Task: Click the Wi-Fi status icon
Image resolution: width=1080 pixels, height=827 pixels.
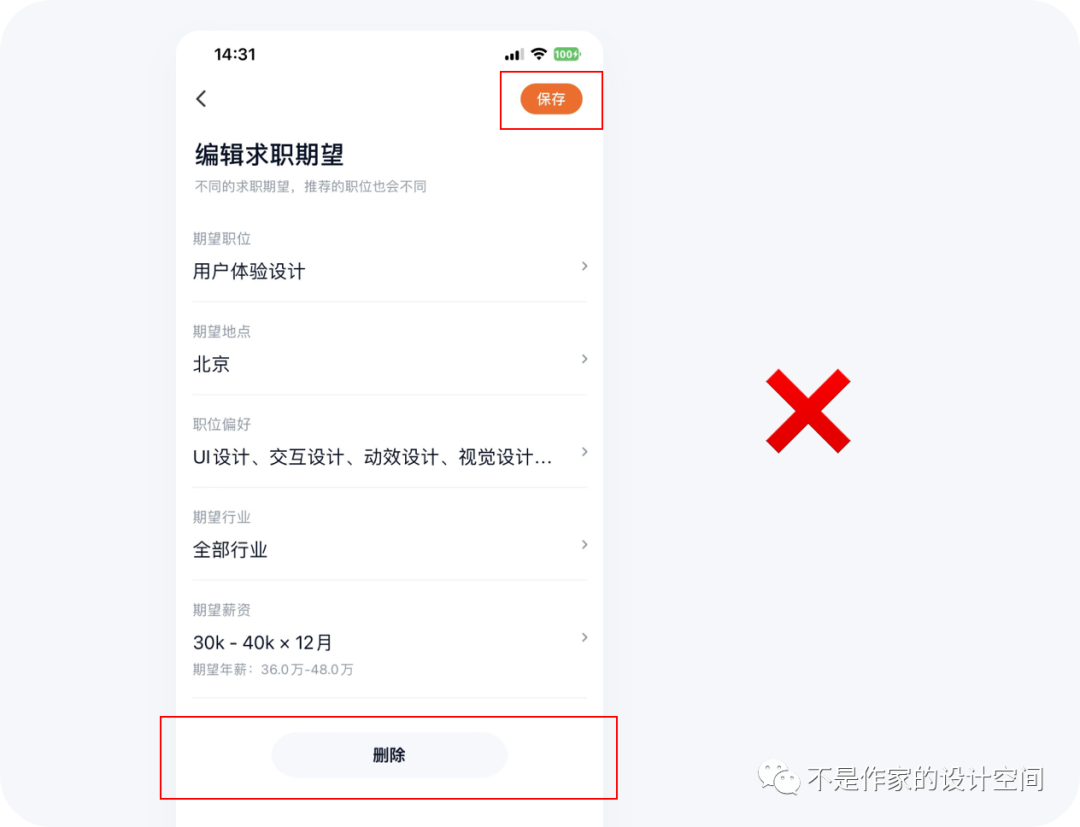Action: [539, 54]
